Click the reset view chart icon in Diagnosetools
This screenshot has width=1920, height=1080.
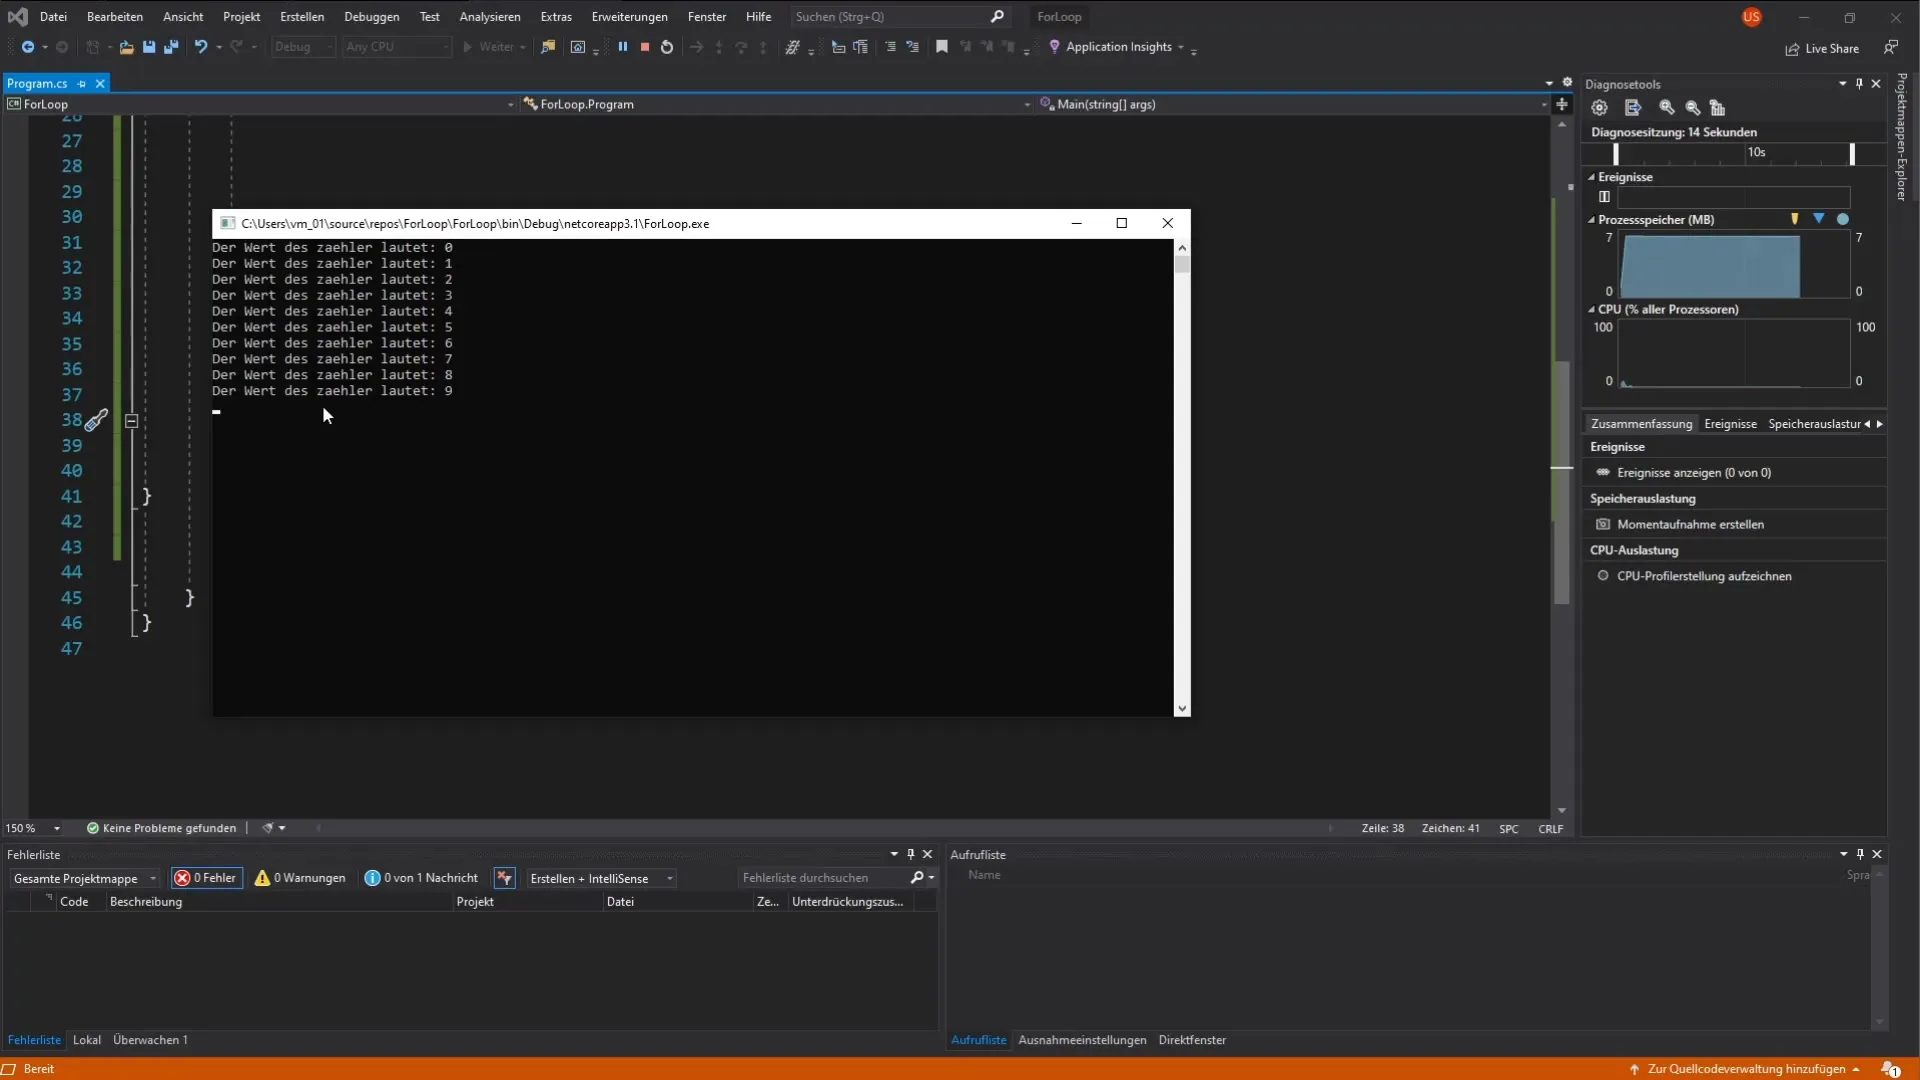tap(1717, 108)
